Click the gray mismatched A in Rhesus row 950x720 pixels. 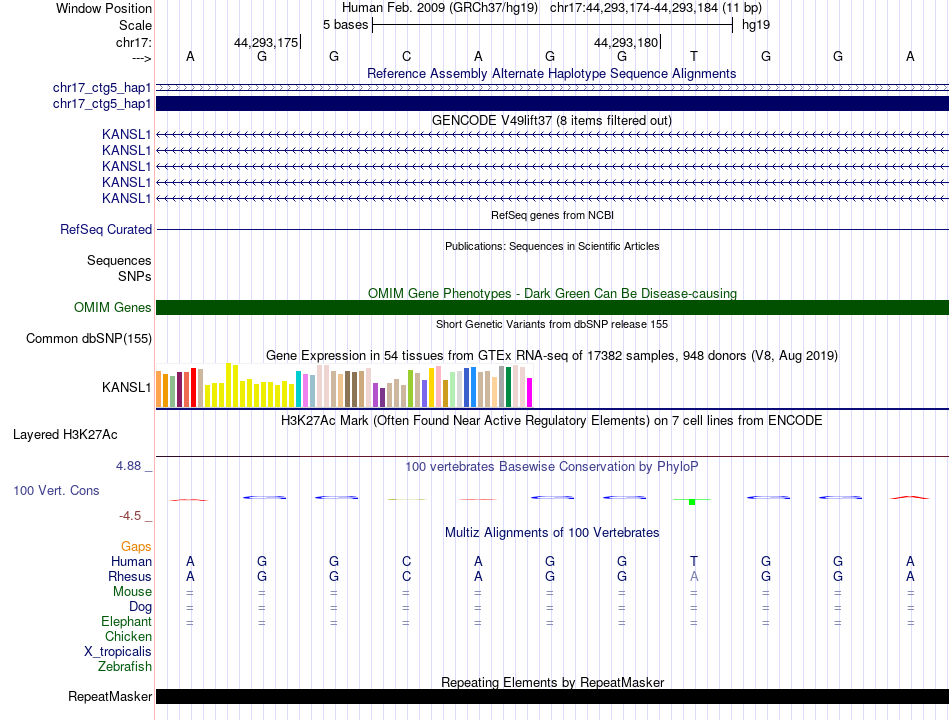(x=694, y=577)
